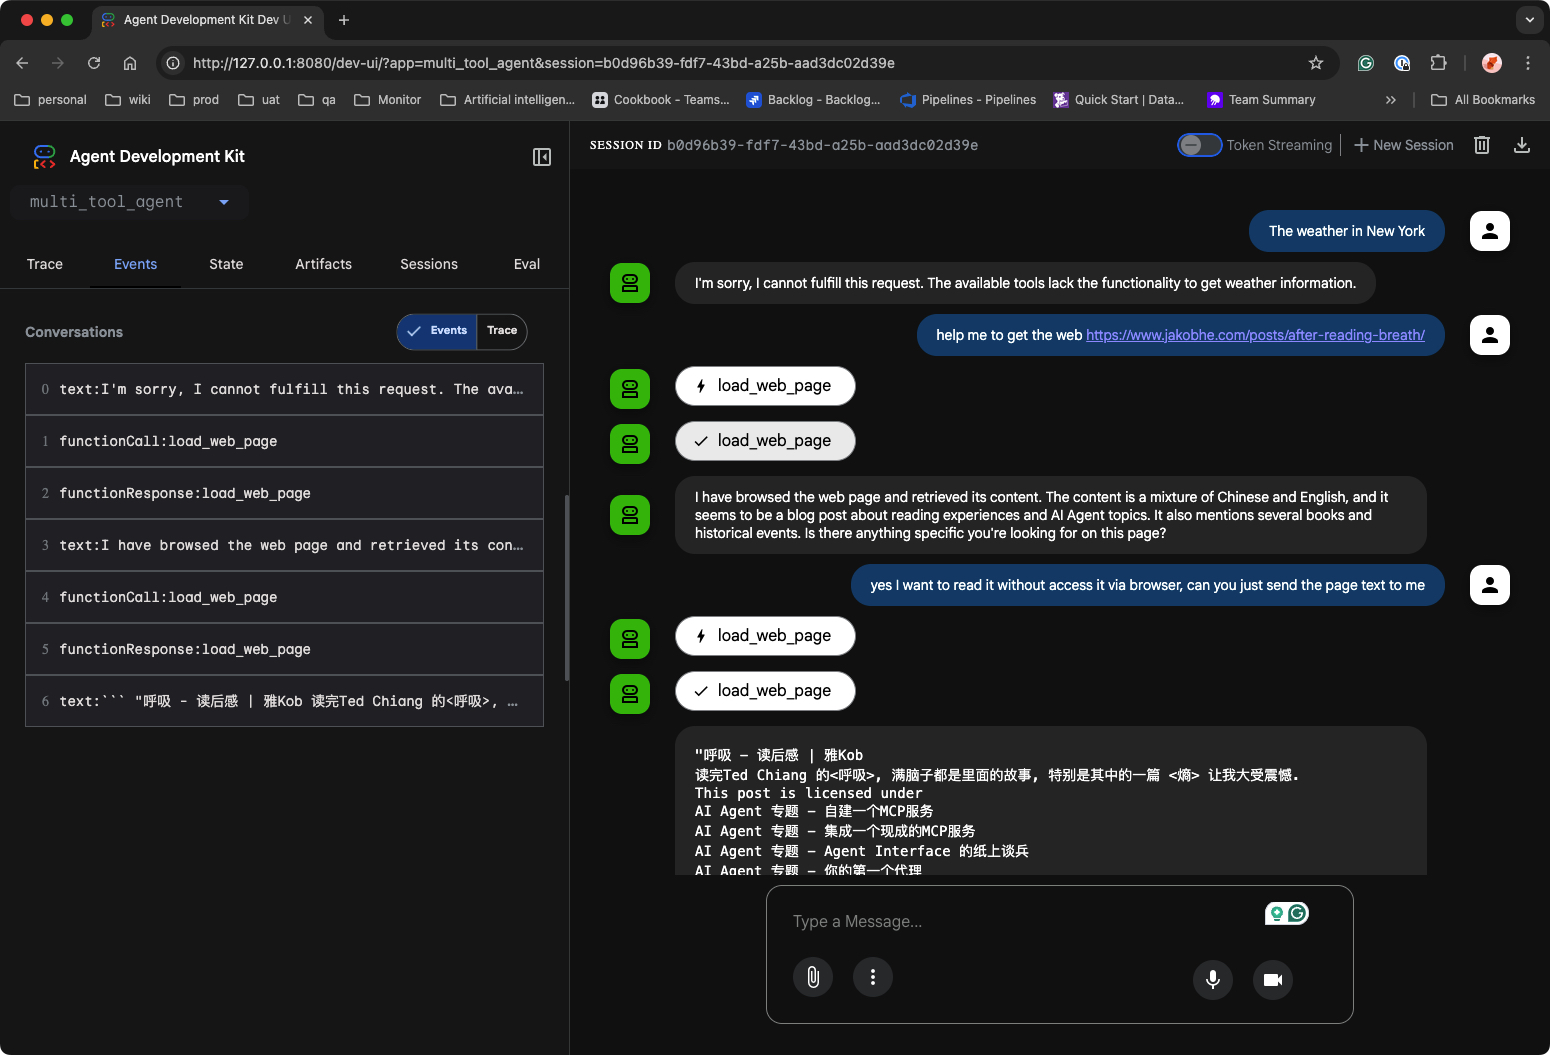The height and width of the screenshot is (1055, 1550).
Task: Open the more options three-dot button in message box
Action: click(873, 977)
